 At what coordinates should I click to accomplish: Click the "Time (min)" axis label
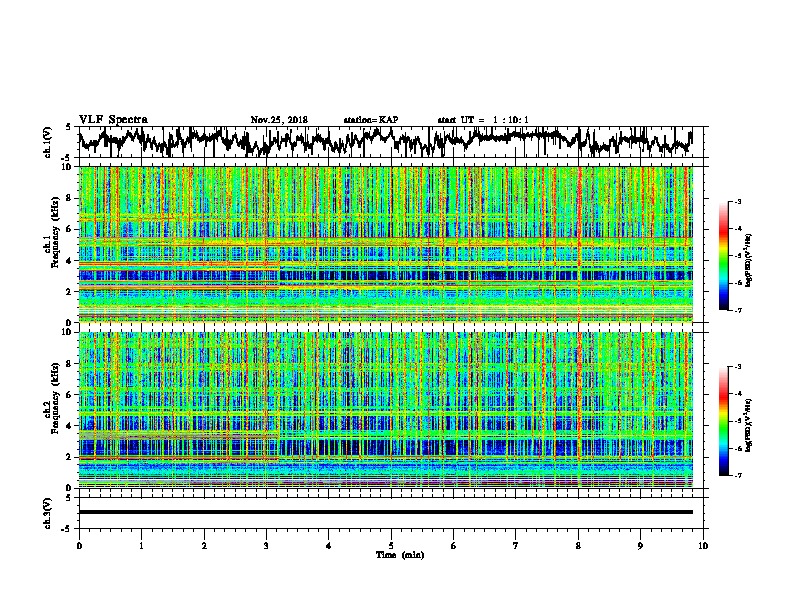pos(400,555)
